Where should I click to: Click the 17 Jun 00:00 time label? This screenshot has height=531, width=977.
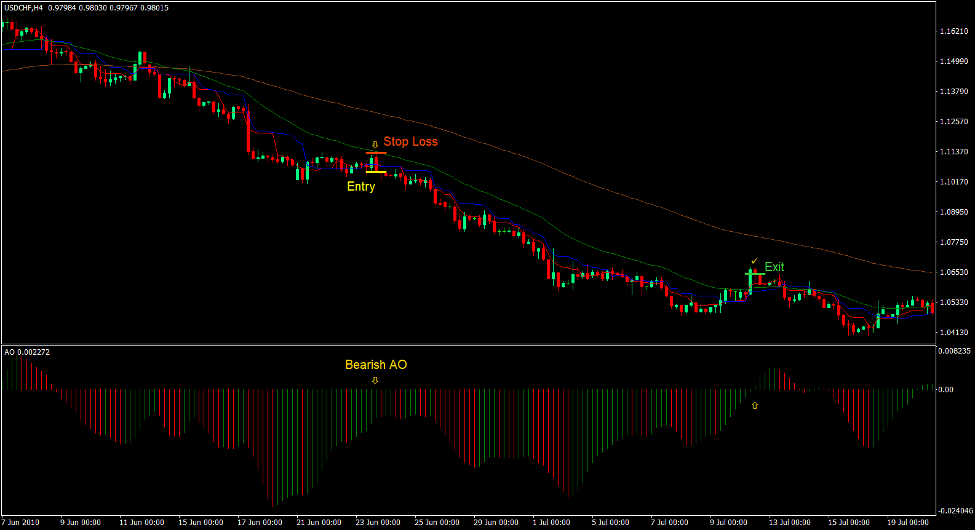click(x=260, y=522)
